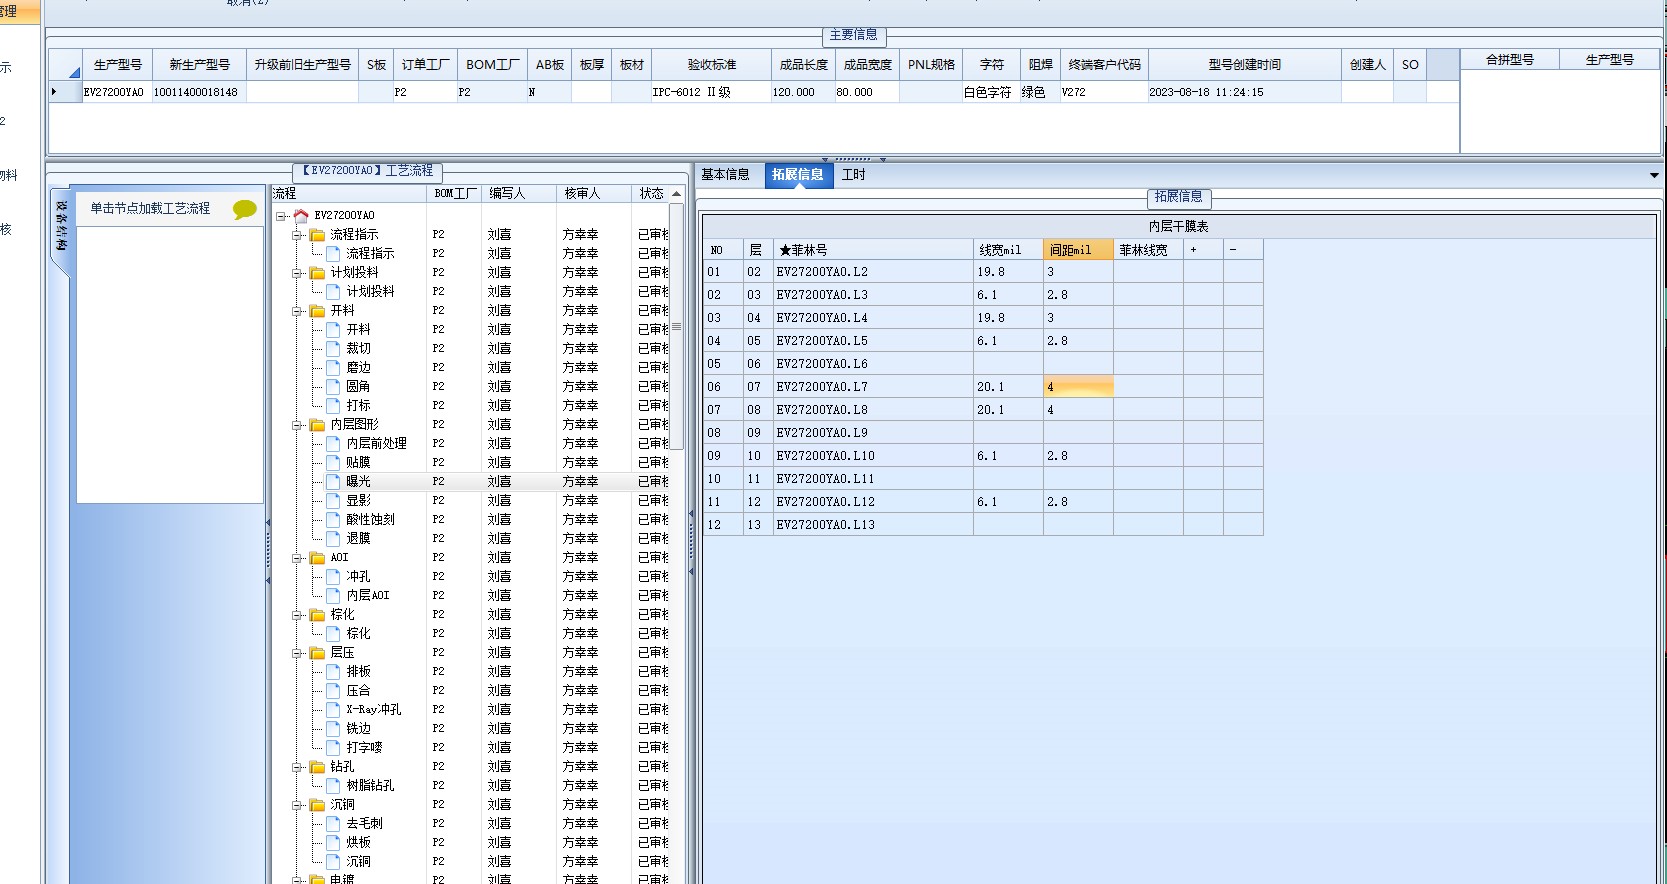The image size is (1667, 884).
Task: Click the document icon beside 排板
Action: [333, 671]
